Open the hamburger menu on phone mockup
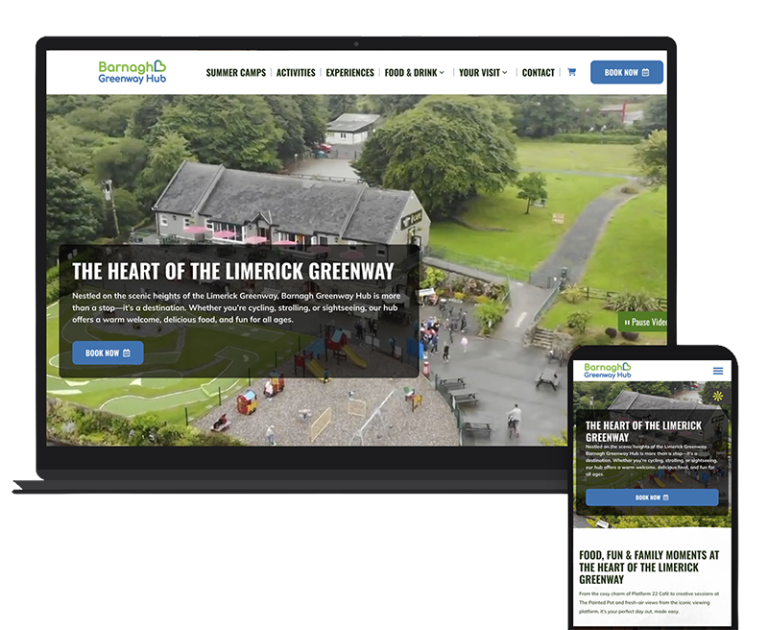Viewport: 768px width, 630px height. [x=718, y=371]
